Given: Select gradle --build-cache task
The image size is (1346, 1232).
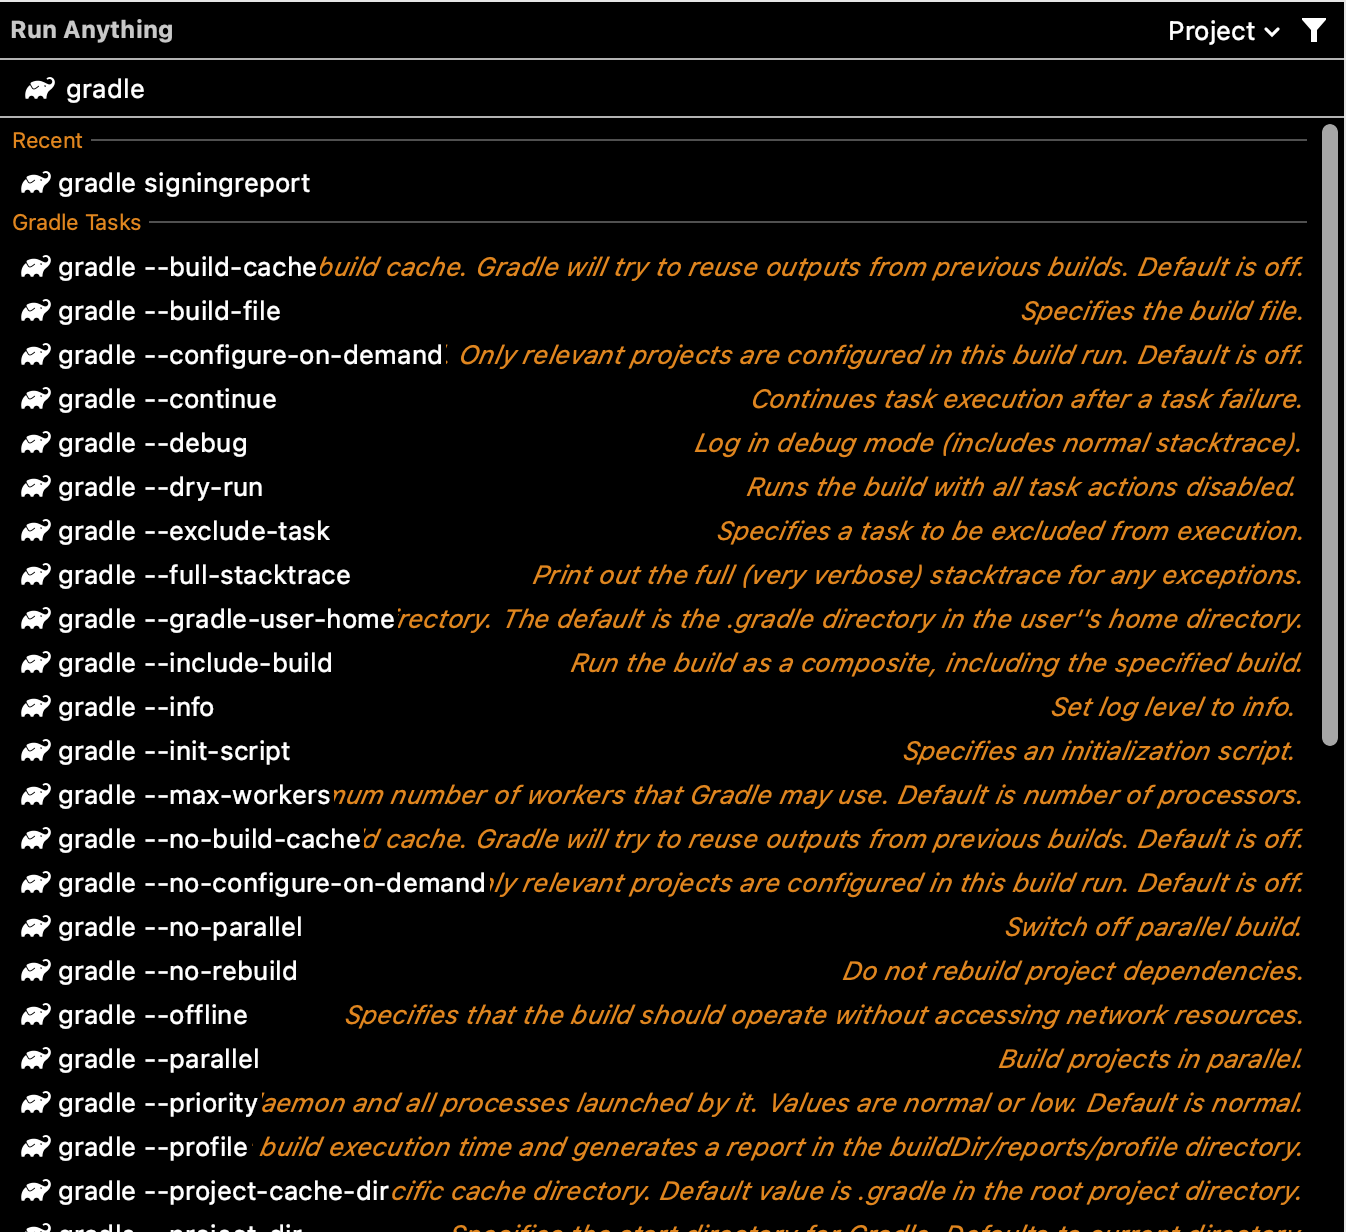Looking at the screenshot, I should (x=660, y=267).
